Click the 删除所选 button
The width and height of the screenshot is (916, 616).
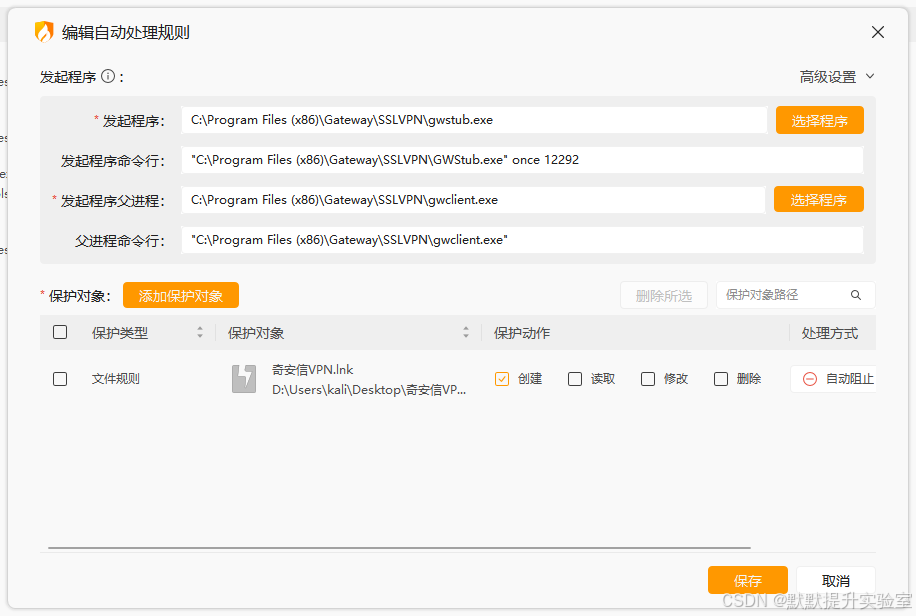[x=664, y=295]
